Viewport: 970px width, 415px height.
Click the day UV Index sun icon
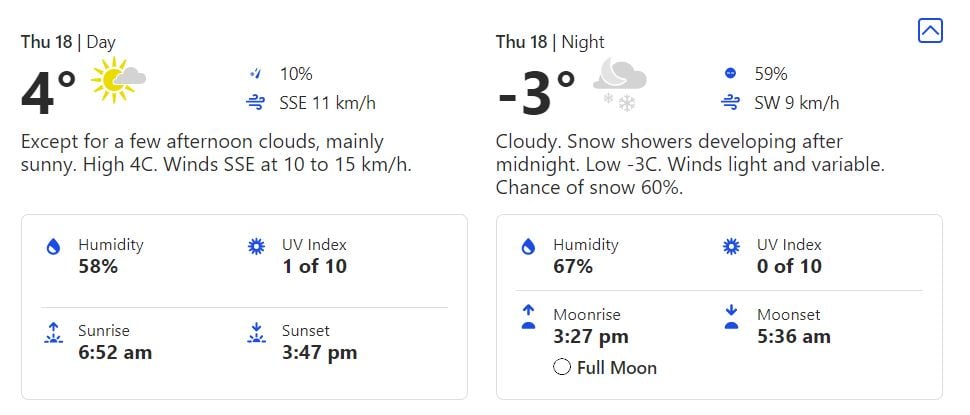tap(255, 246)
